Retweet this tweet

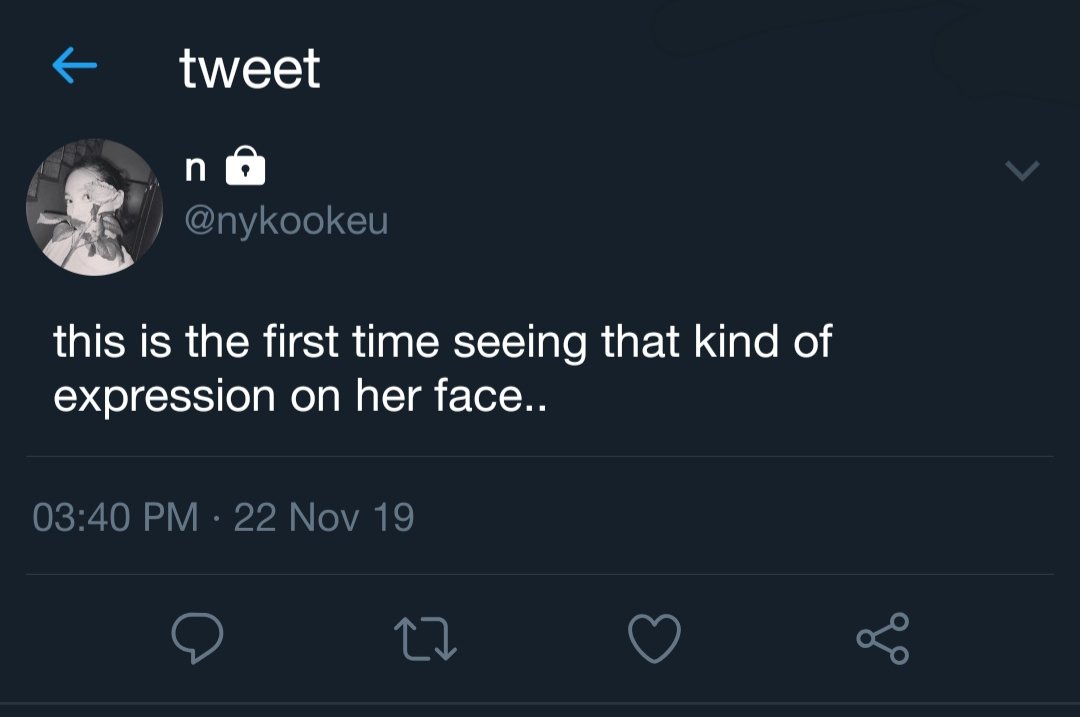pos(425,638)
